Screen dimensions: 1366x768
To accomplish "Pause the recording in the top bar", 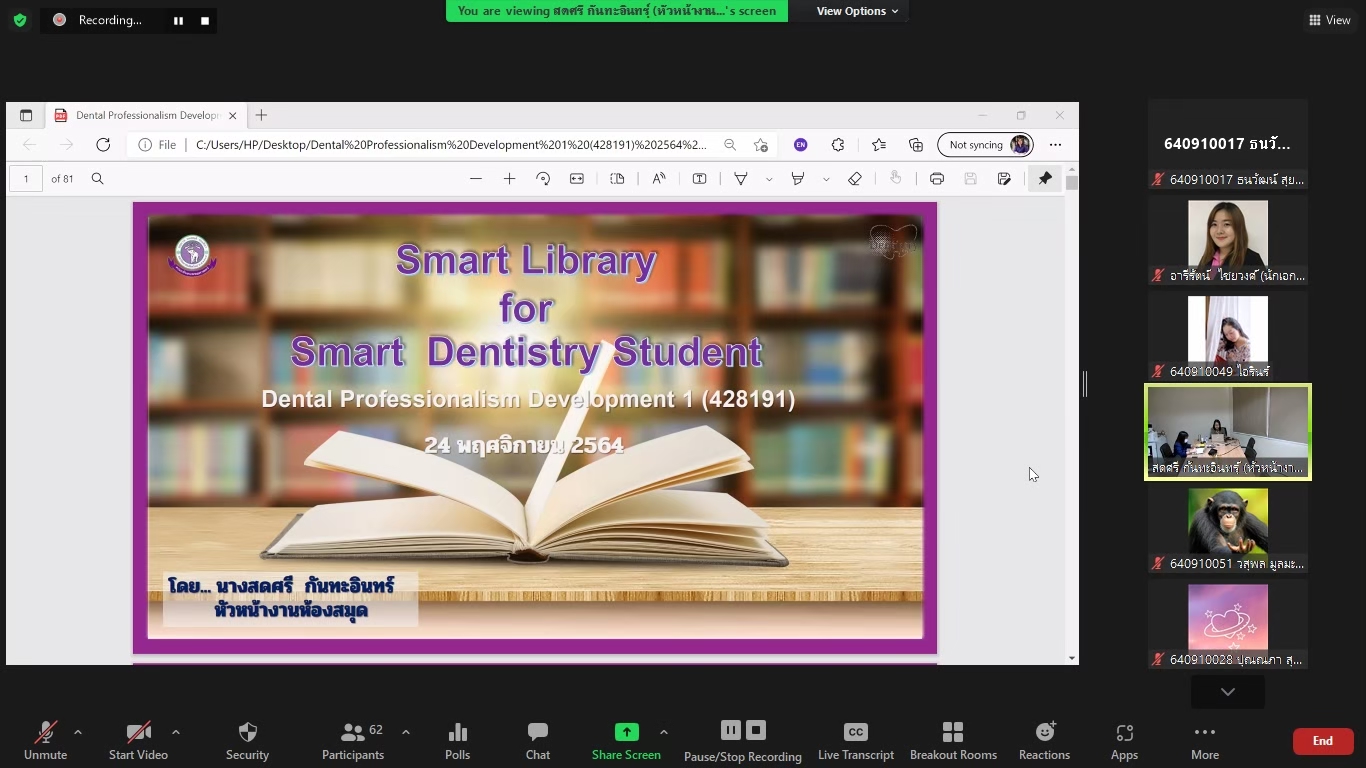I will point(178,20).
